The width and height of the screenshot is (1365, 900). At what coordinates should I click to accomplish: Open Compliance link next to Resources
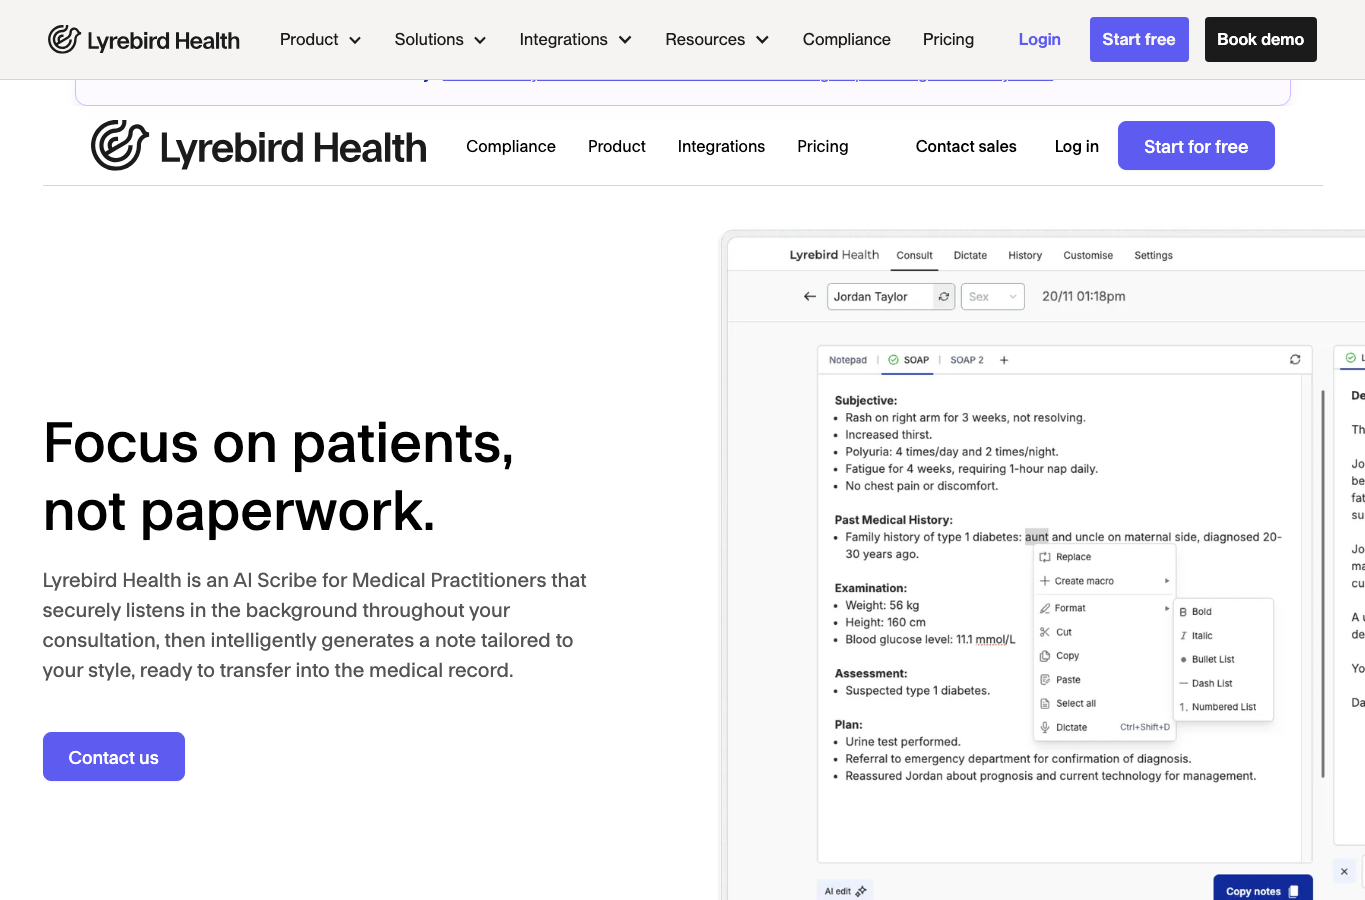(847, 40)
